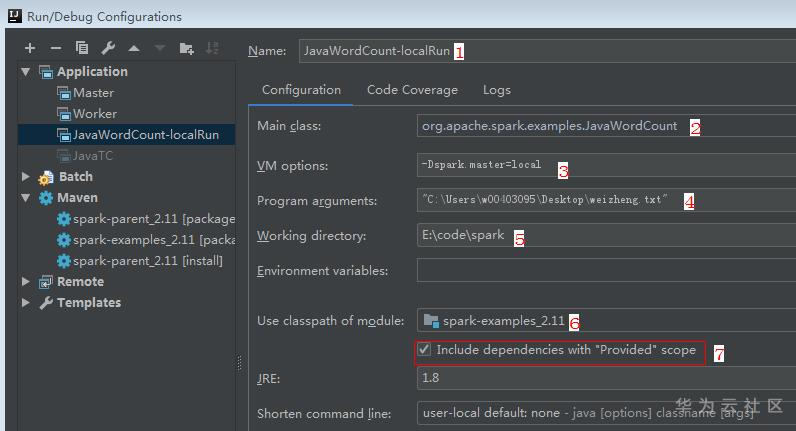
Task: Select the Worker configuration
Action: (x=94, y=114)
